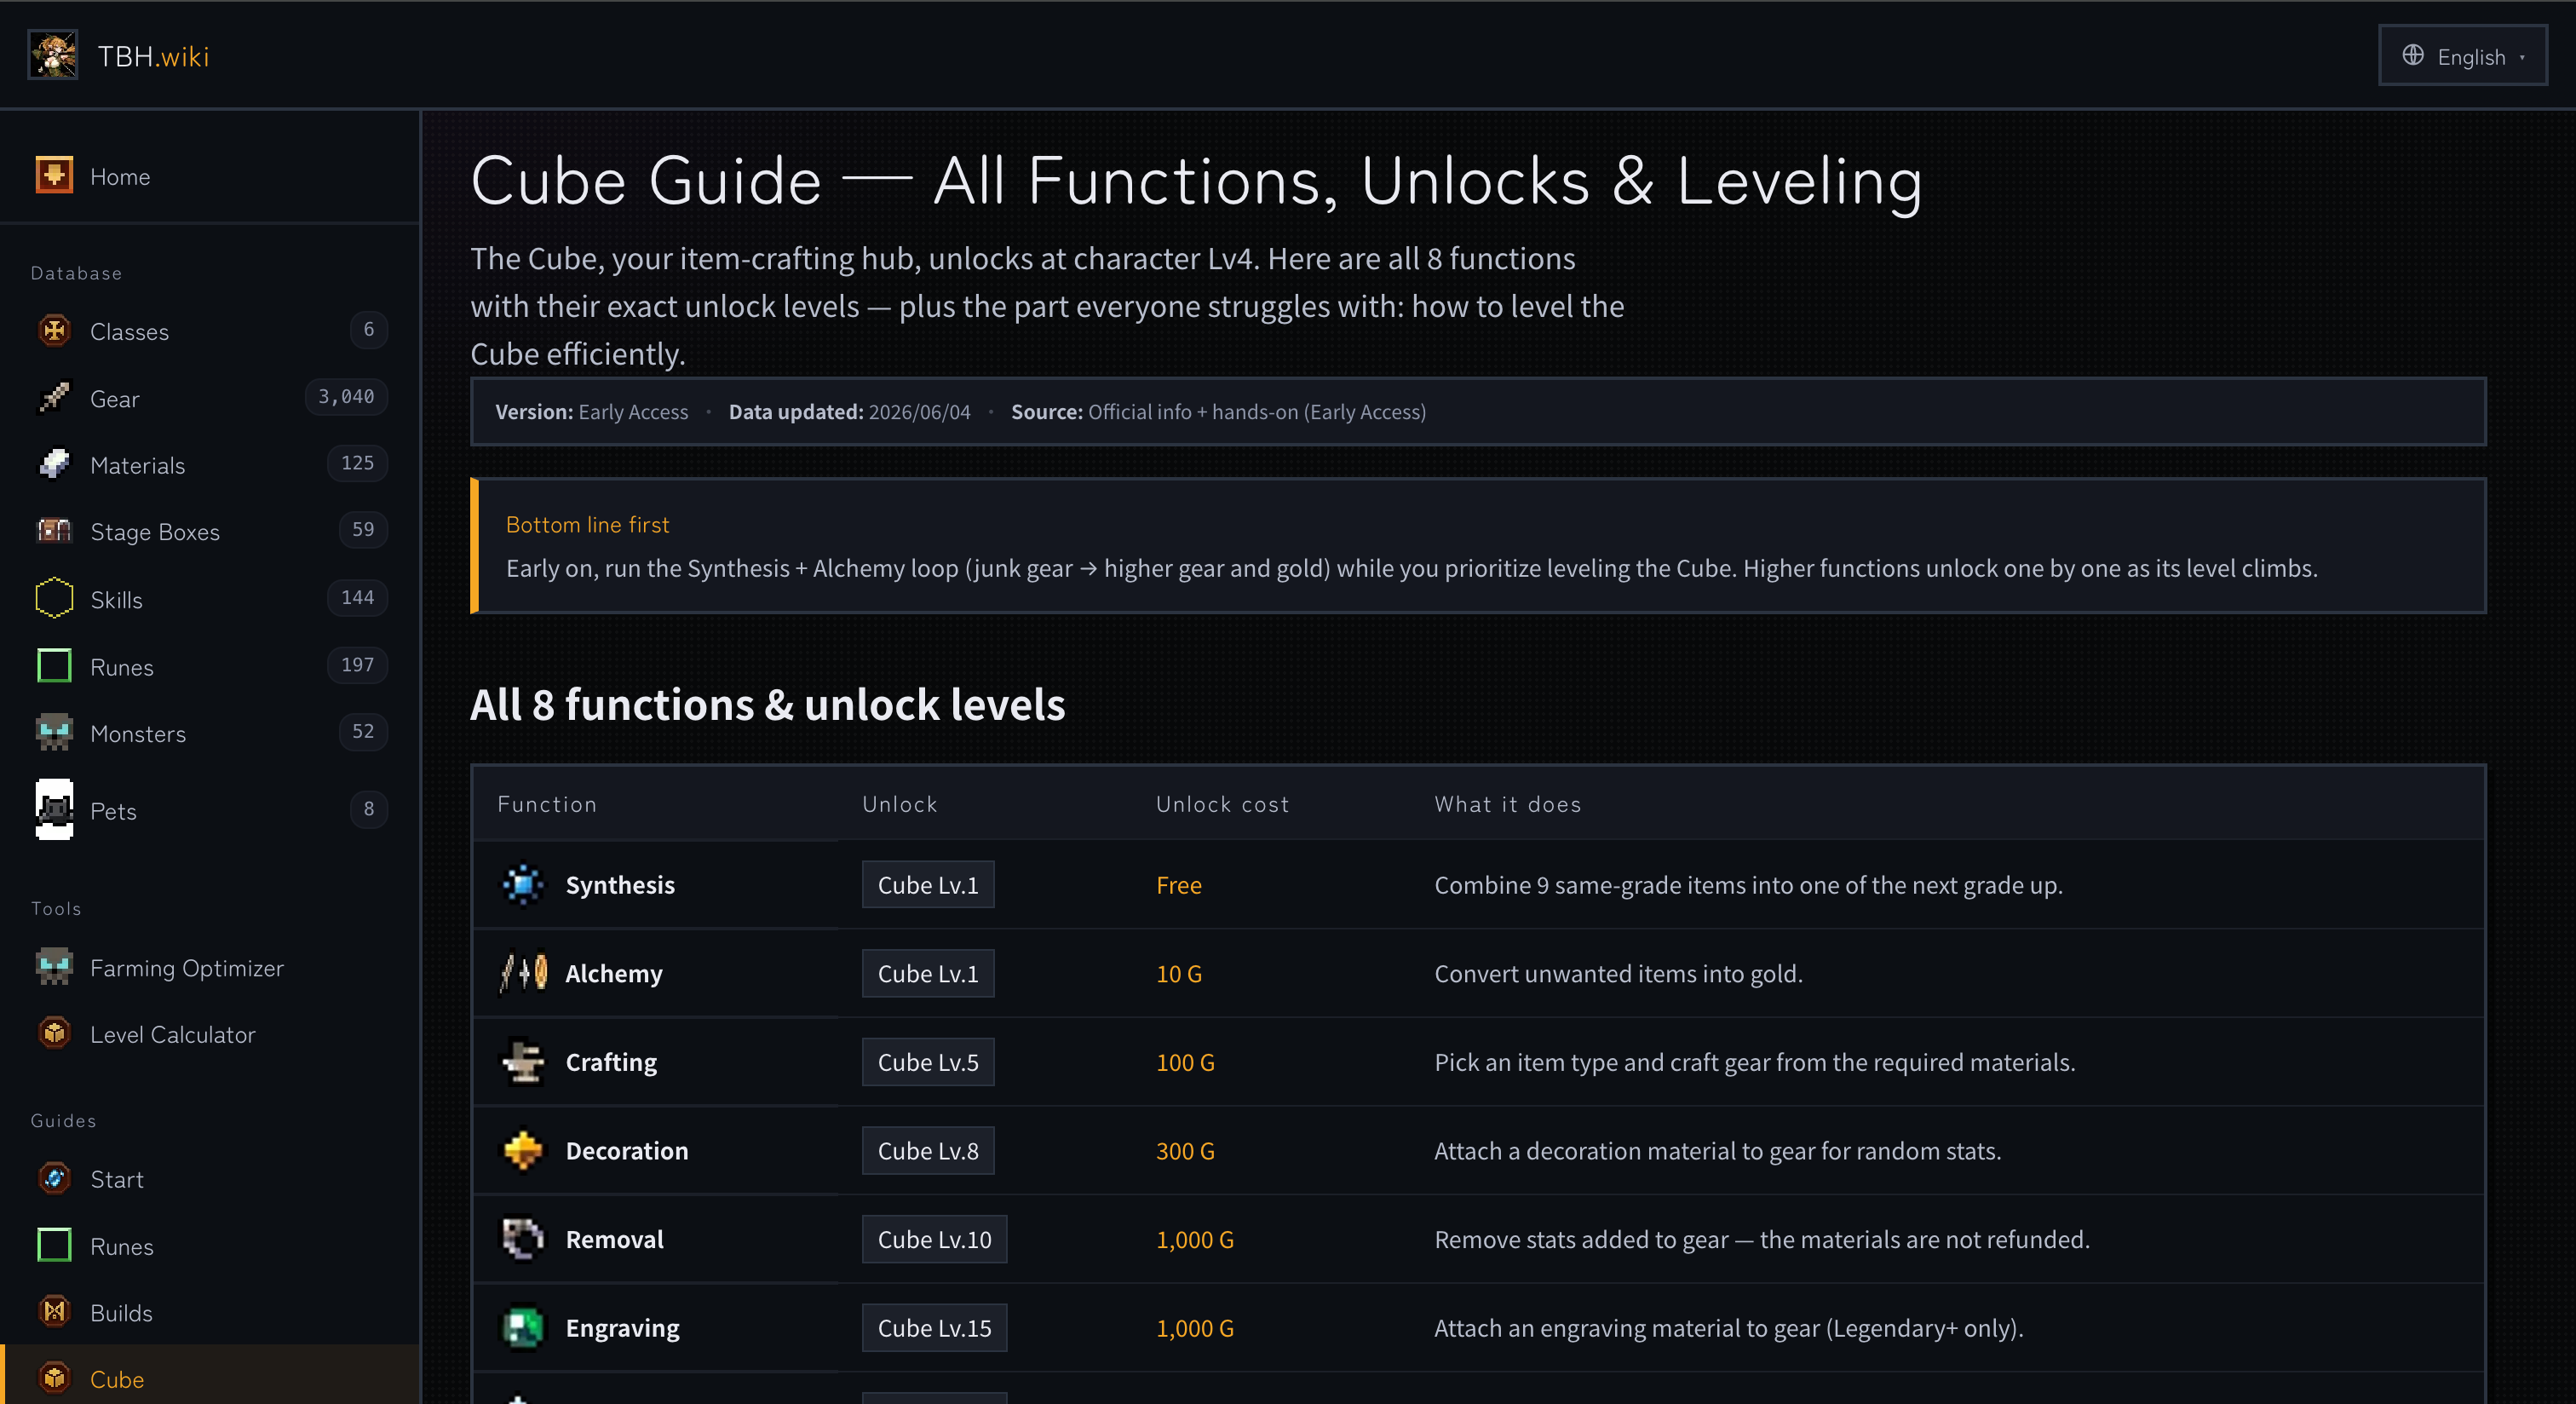Click the Removal function icon
The width and height of the screenshot is (2576, 1404).
point(522,1238)
